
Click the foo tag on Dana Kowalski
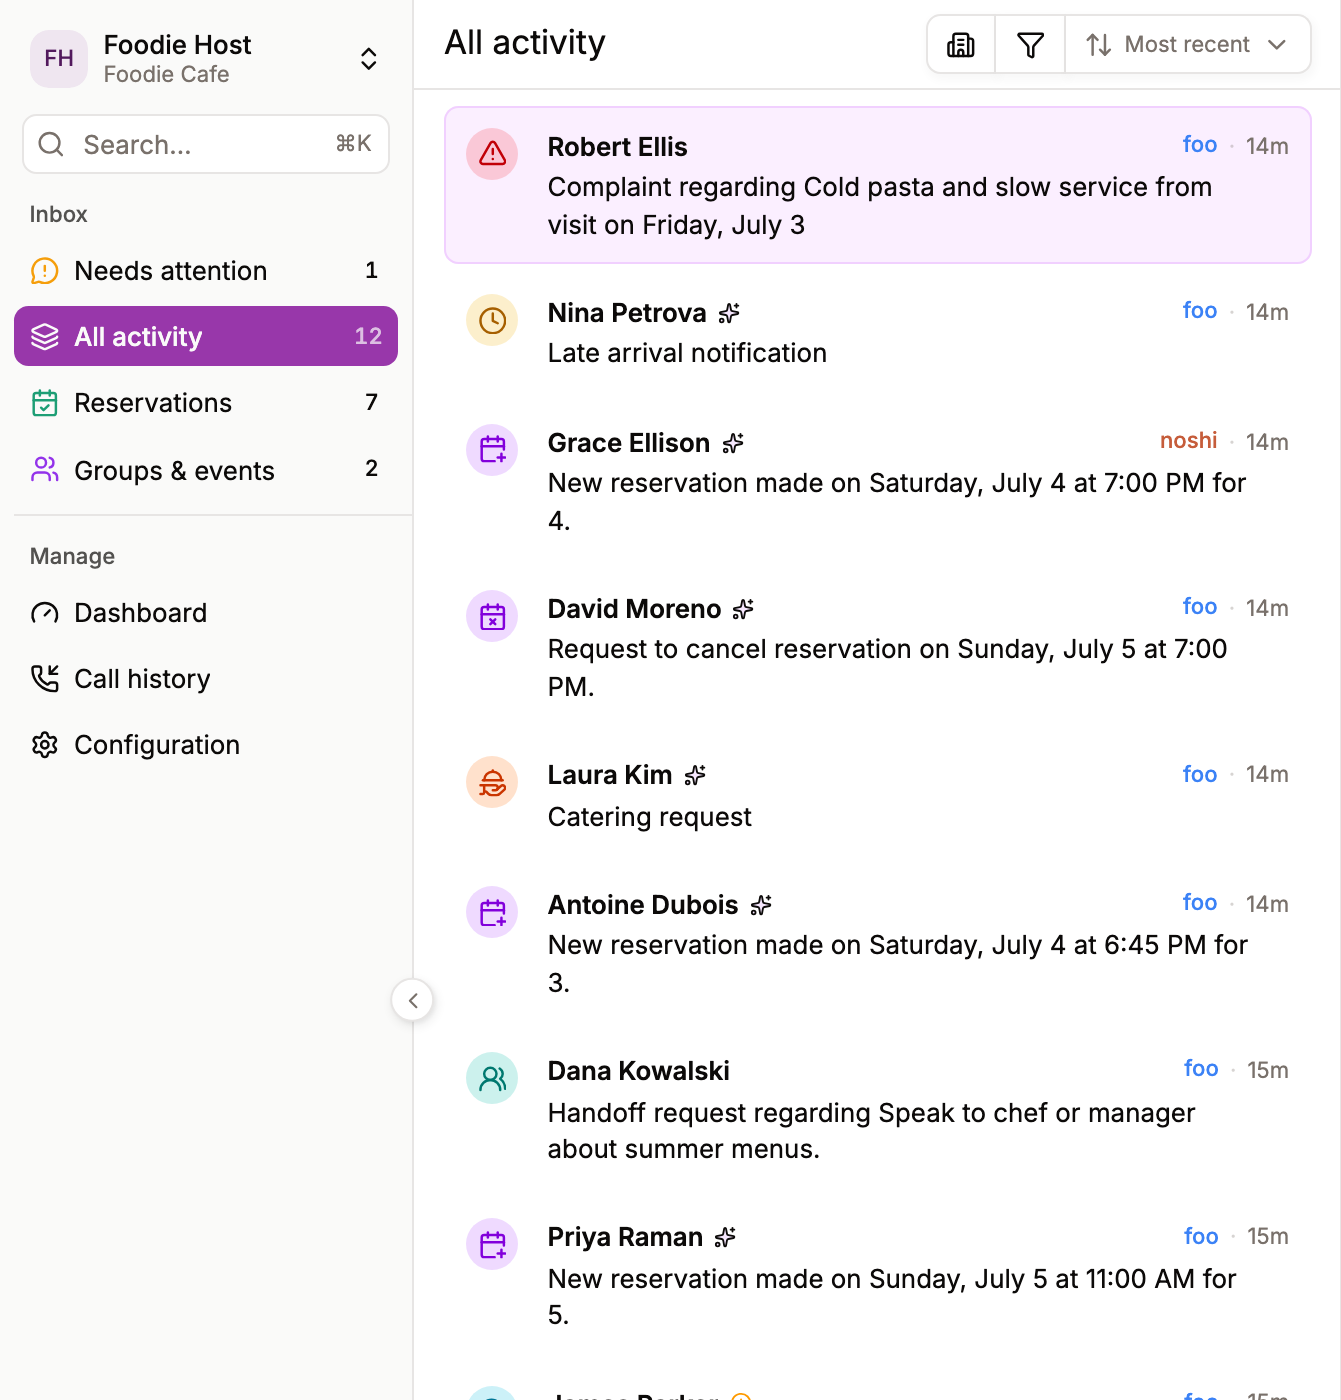pos(1200,1069)
